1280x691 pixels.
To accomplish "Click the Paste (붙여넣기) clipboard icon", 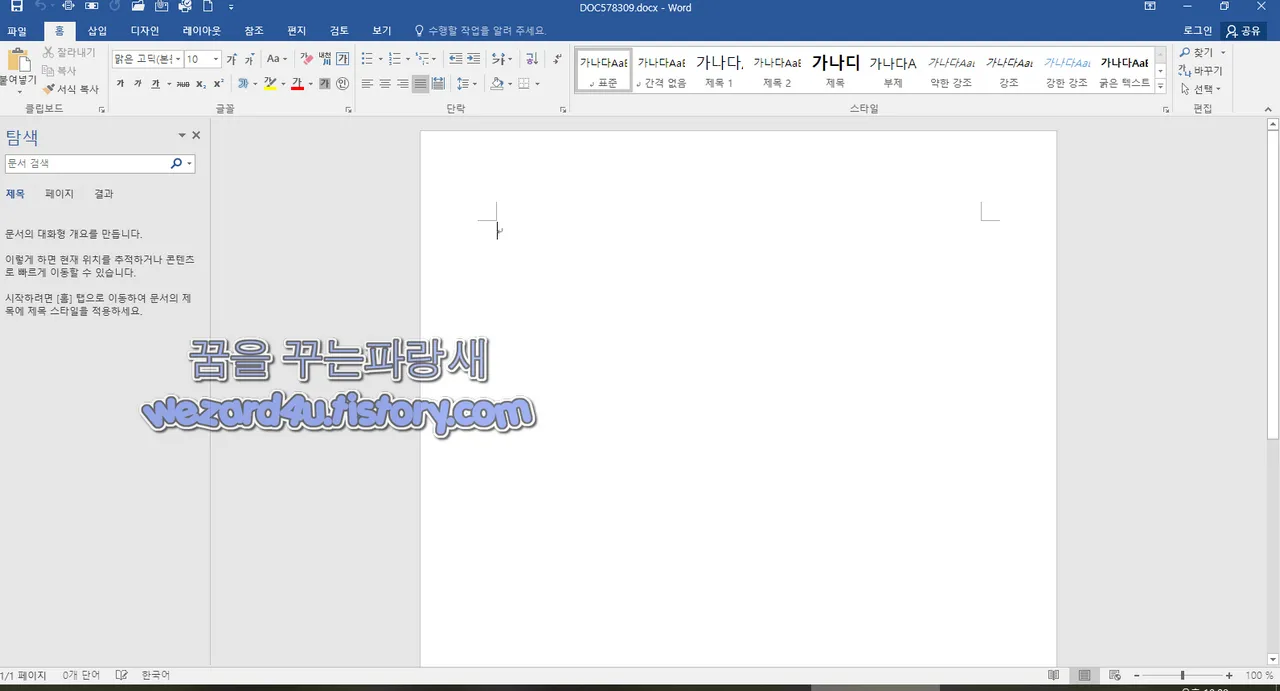I will coord(18,60).
